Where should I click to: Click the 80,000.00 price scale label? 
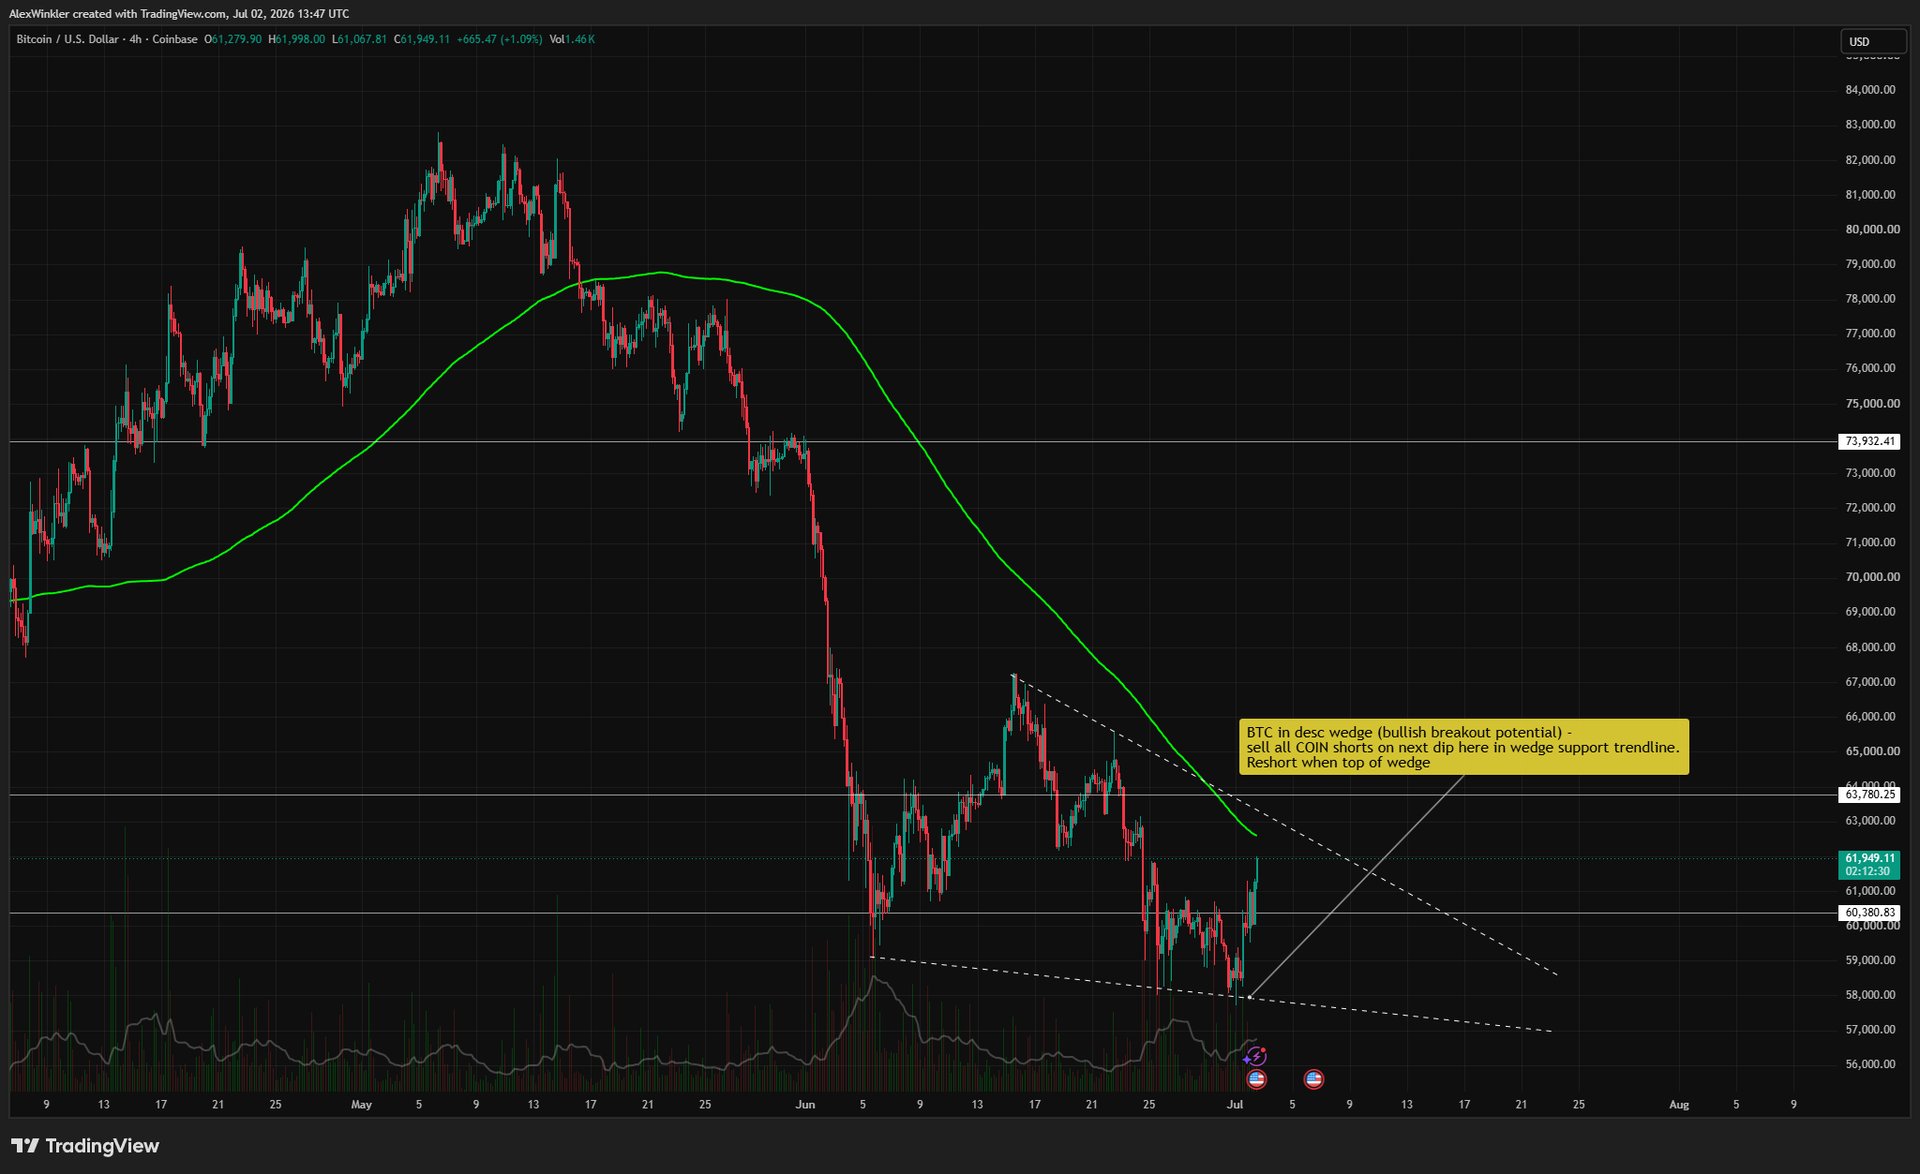point(1872,229)
